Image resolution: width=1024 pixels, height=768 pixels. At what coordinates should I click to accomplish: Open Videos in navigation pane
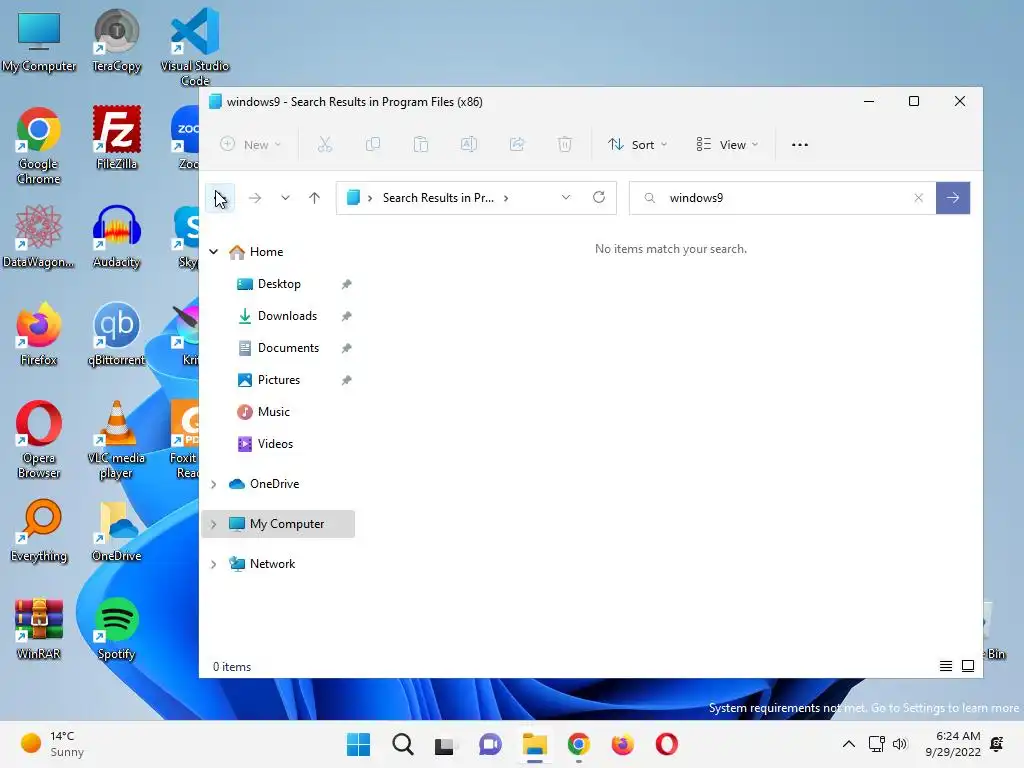click(x=275, y=444)
